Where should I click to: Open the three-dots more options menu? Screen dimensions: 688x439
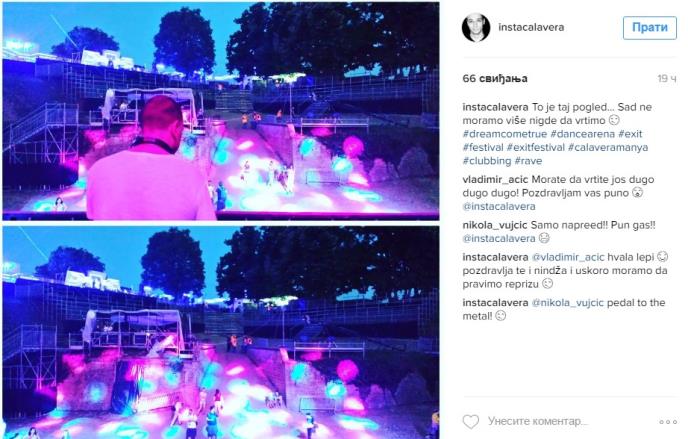(x=668, y=422)
